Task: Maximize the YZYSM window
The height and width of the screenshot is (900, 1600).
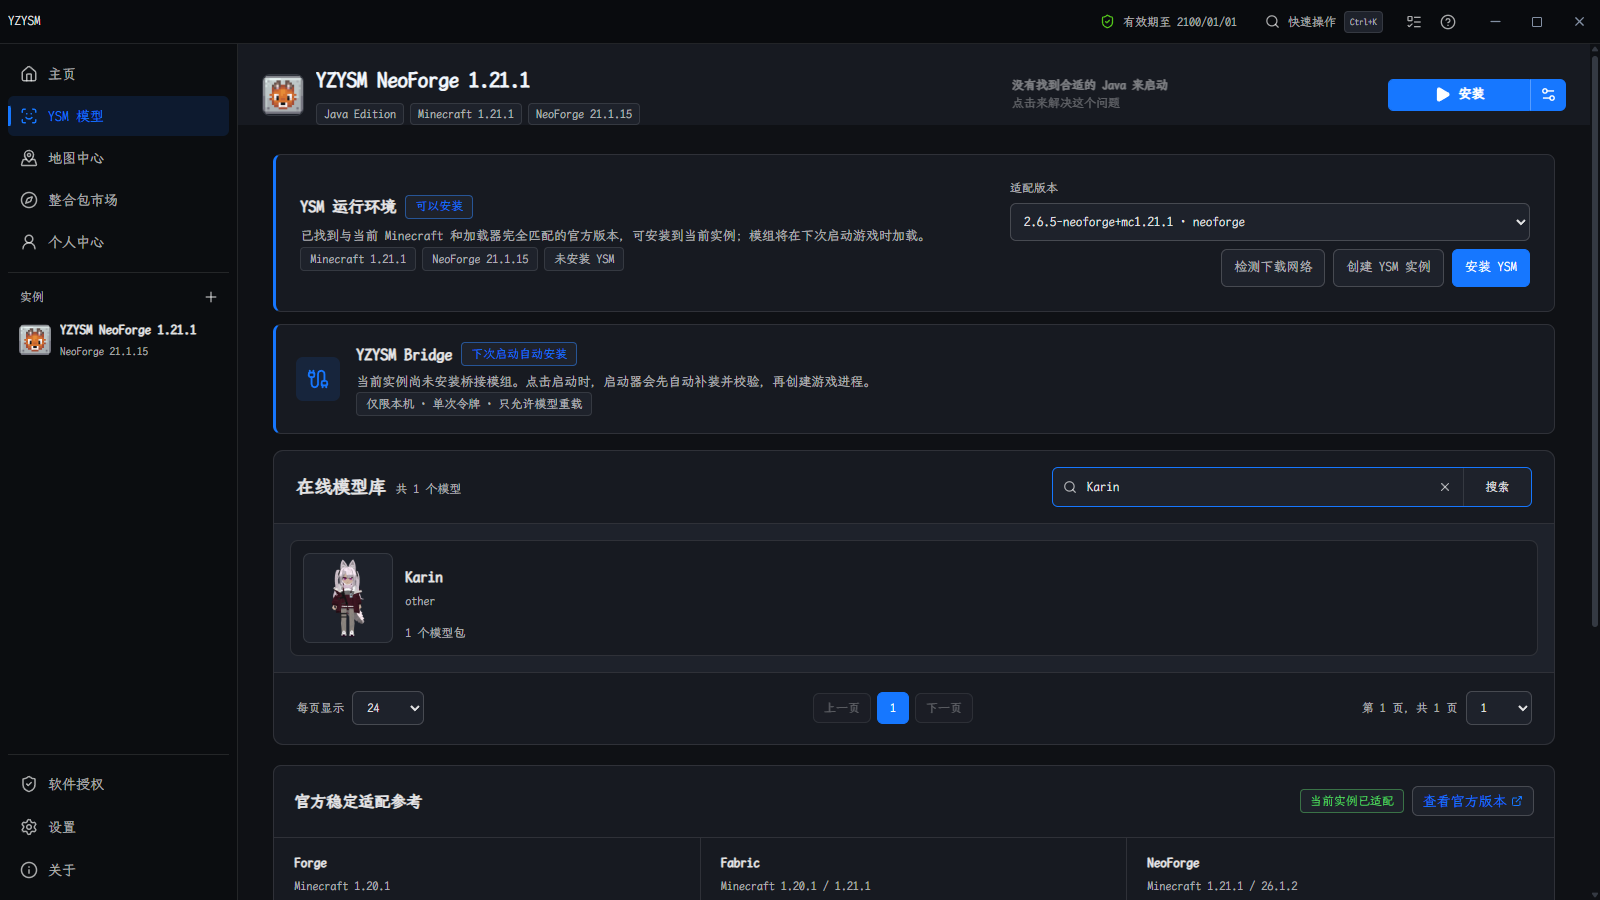Action: click(1537, 22)
